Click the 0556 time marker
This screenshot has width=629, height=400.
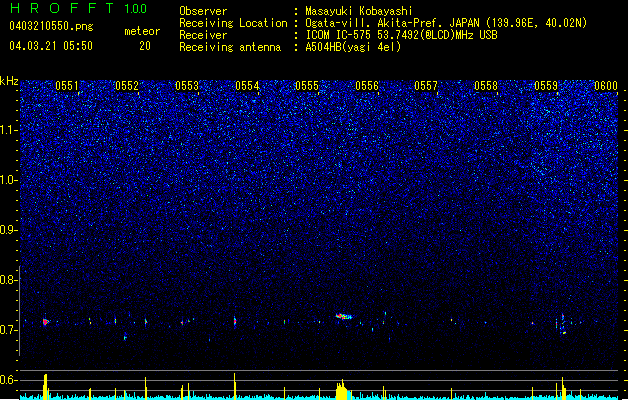tap(367, 86)
